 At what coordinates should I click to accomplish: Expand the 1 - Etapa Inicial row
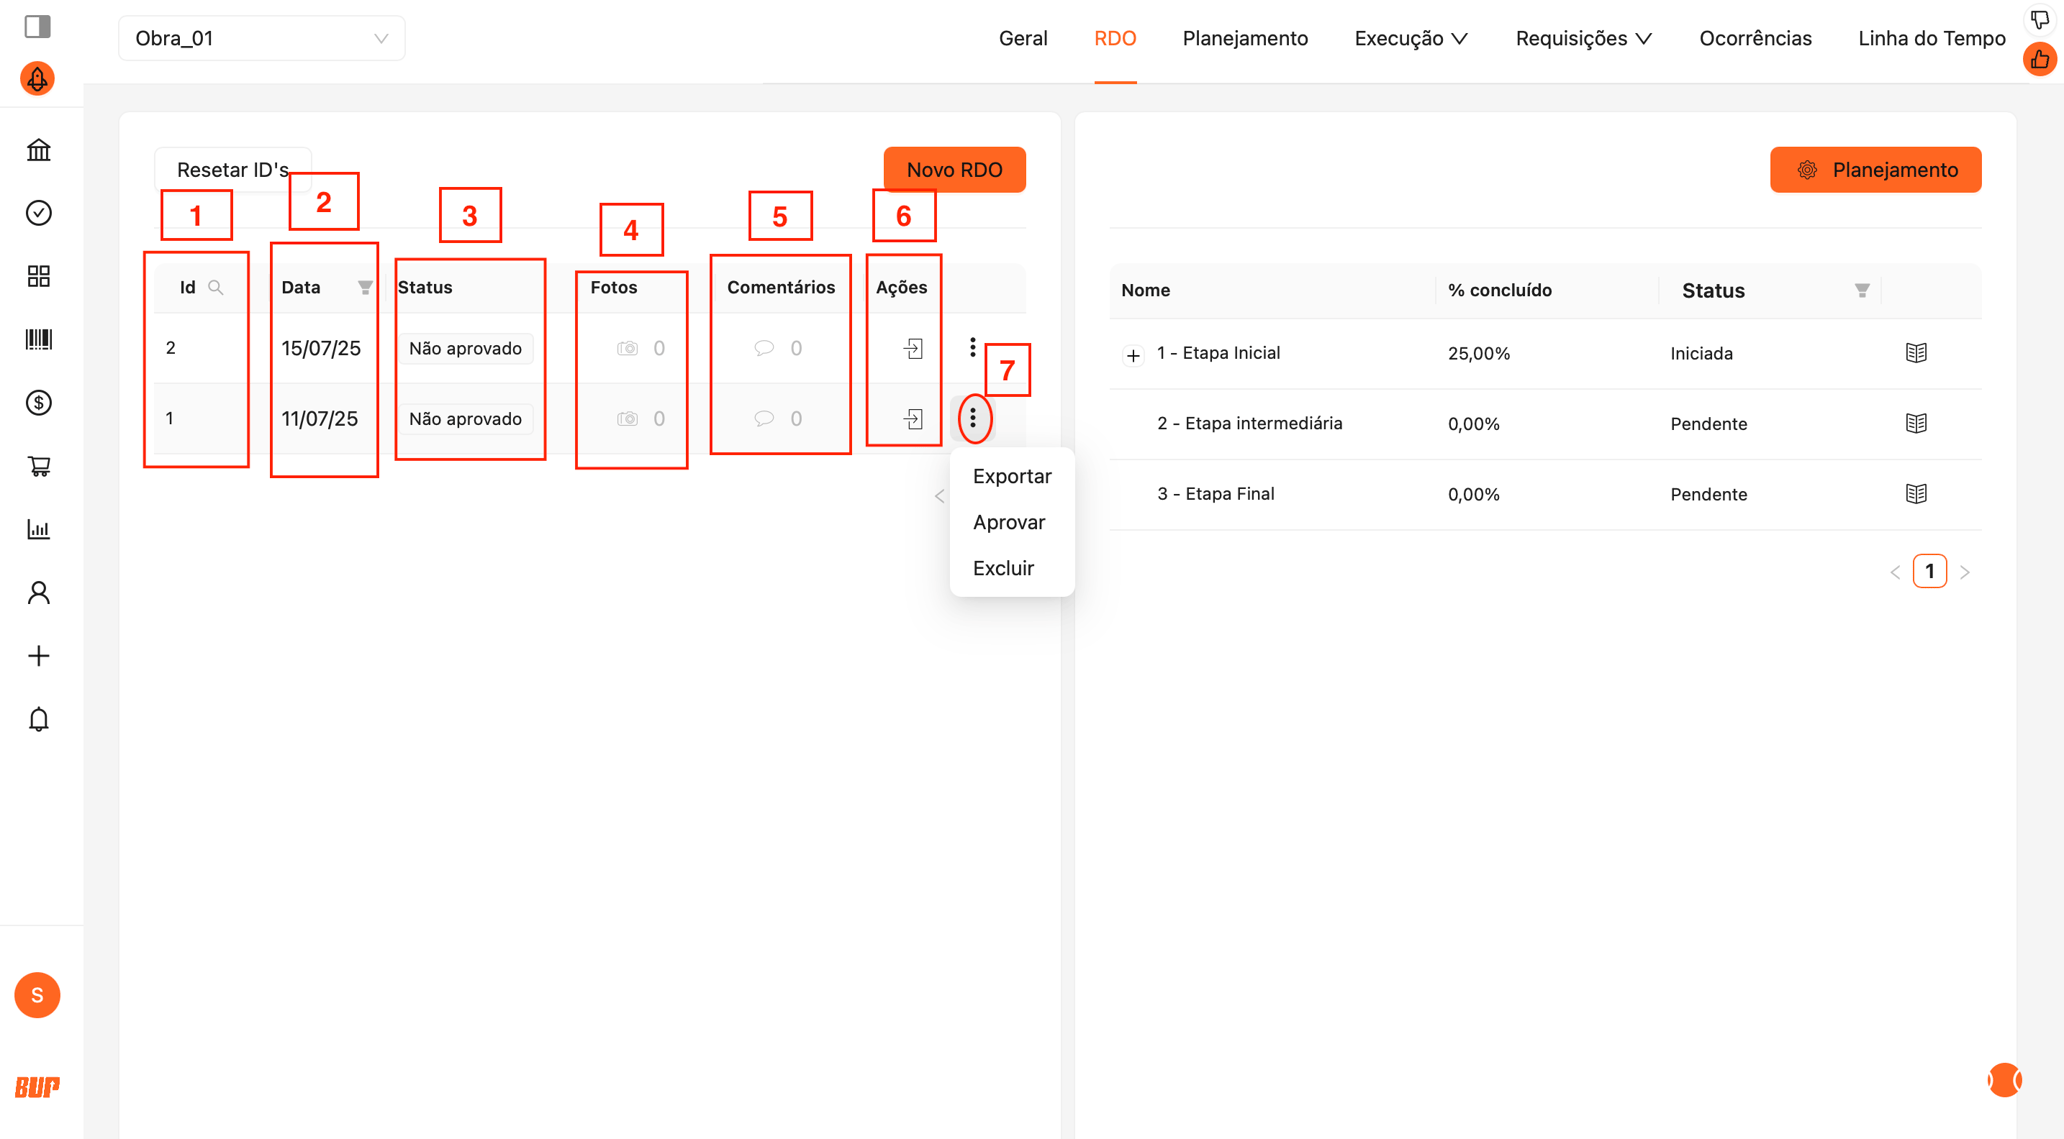(x=1132, y=355)
